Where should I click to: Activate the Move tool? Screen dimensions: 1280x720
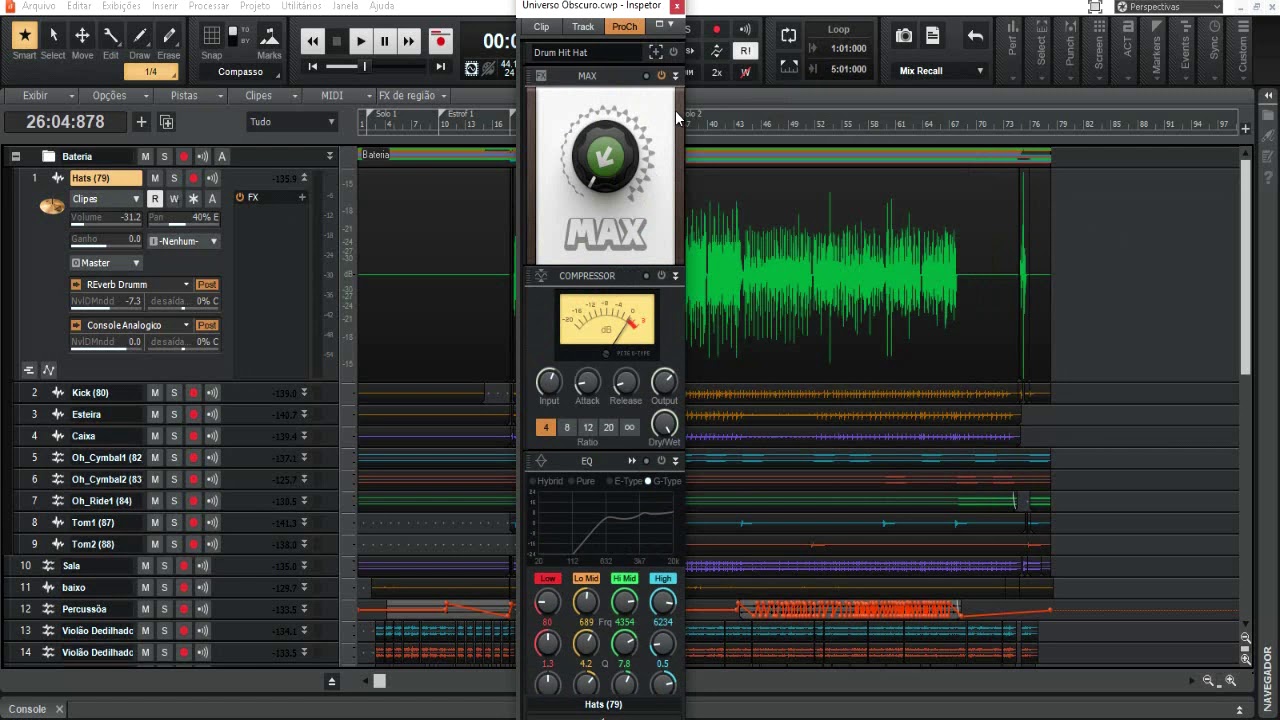pos(82,36)
